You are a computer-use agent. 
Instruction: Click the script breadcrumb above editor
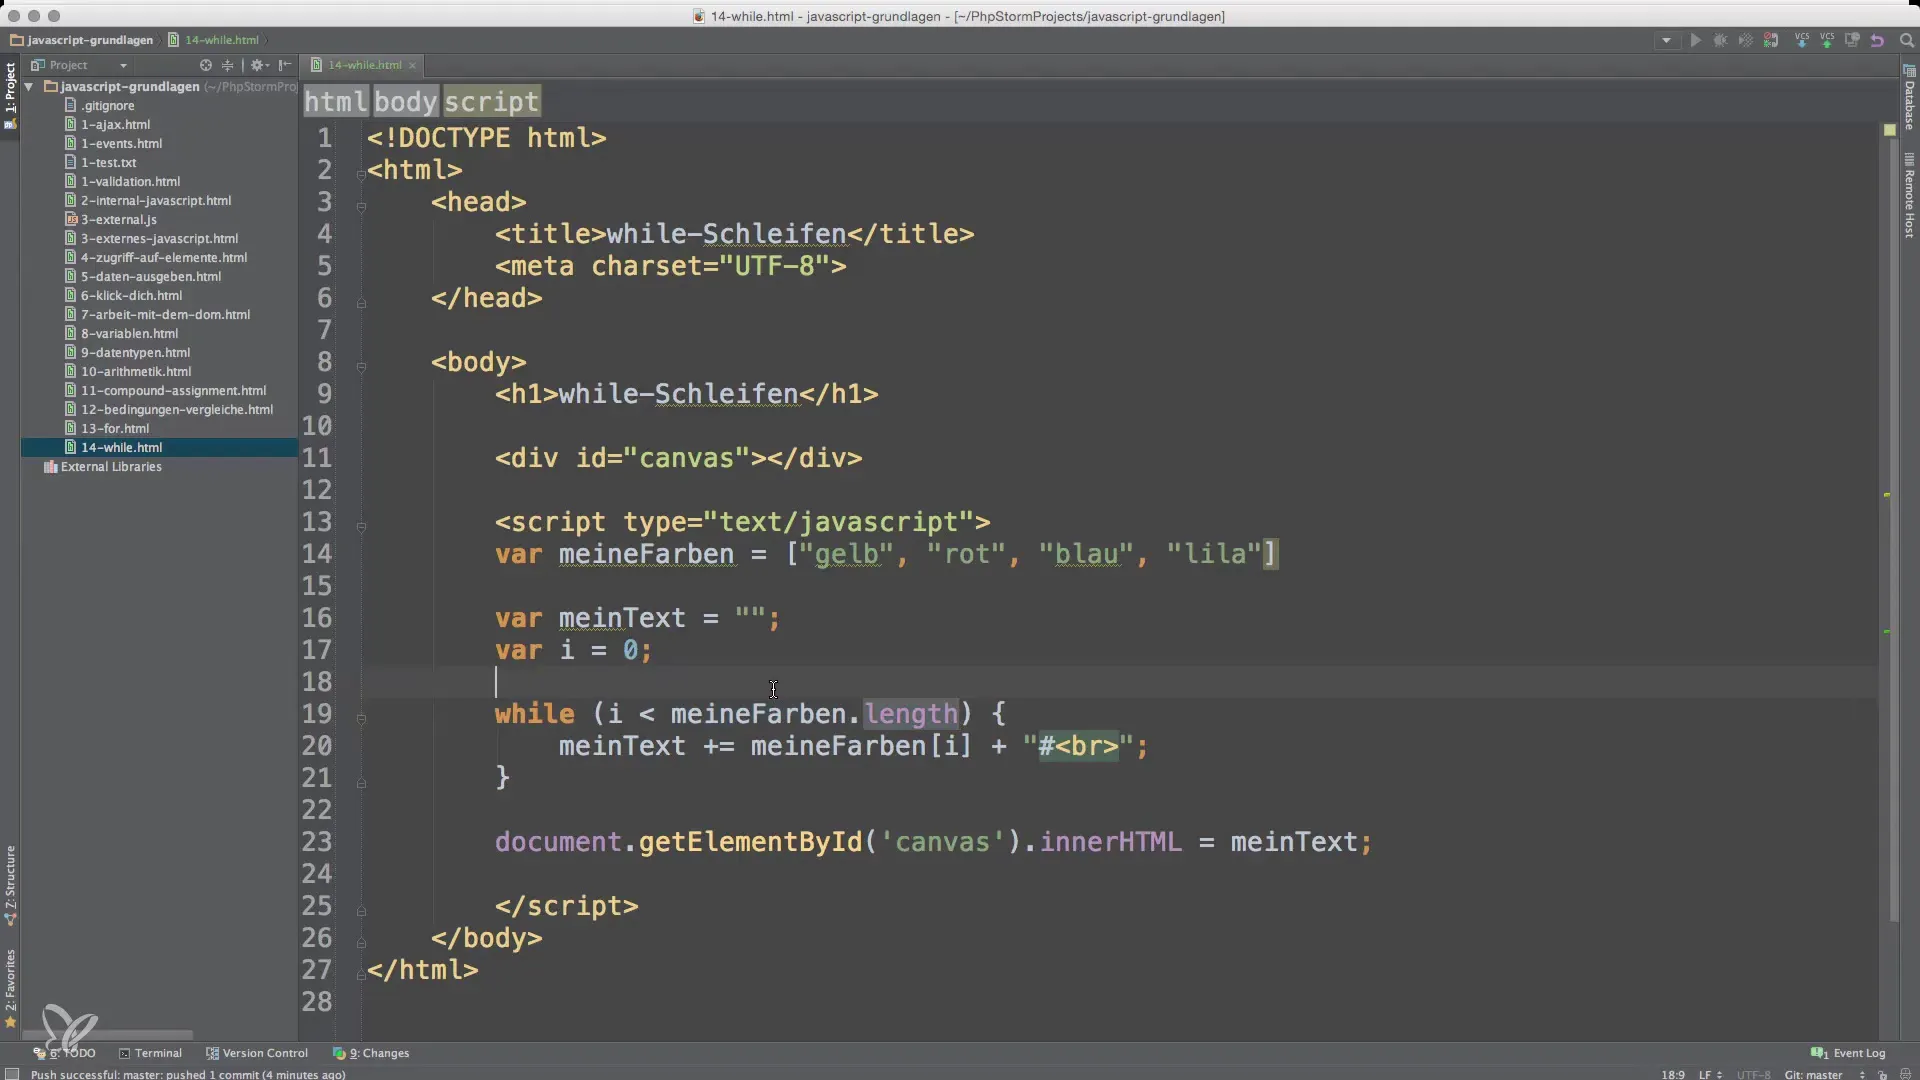point(491,101)
